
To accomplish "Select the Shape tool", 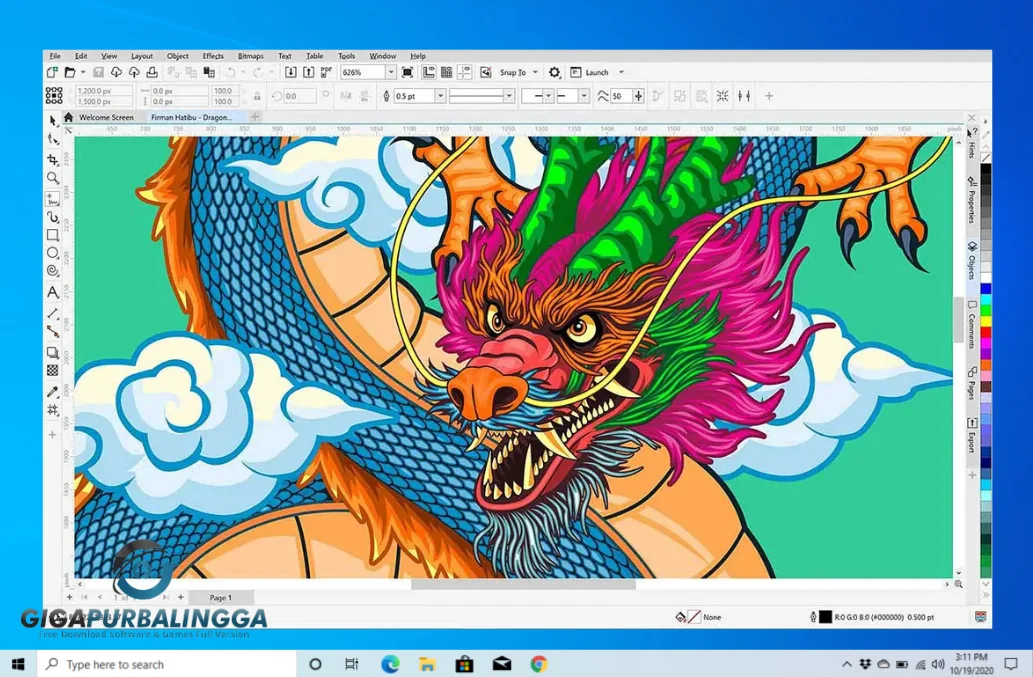I will [53, 138].
